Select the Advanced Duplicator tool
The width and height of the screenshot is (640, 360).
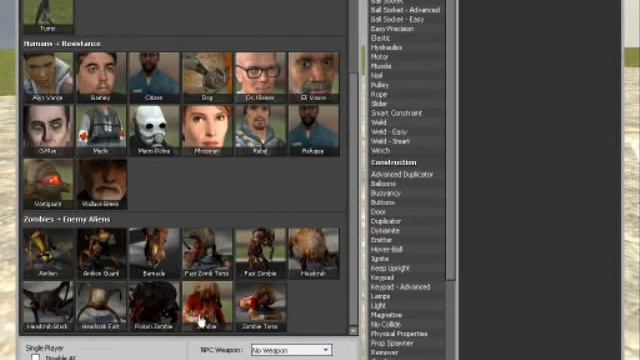click(402, 174)
